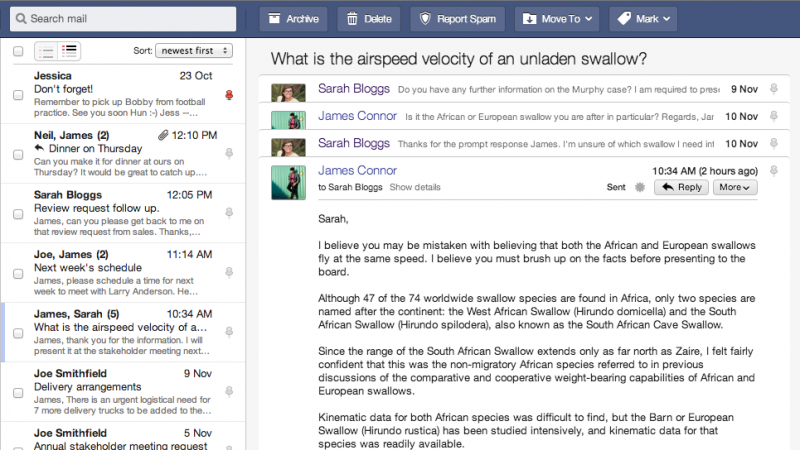
Task: Click the Archive toolbar button
Action: [293, 19]
